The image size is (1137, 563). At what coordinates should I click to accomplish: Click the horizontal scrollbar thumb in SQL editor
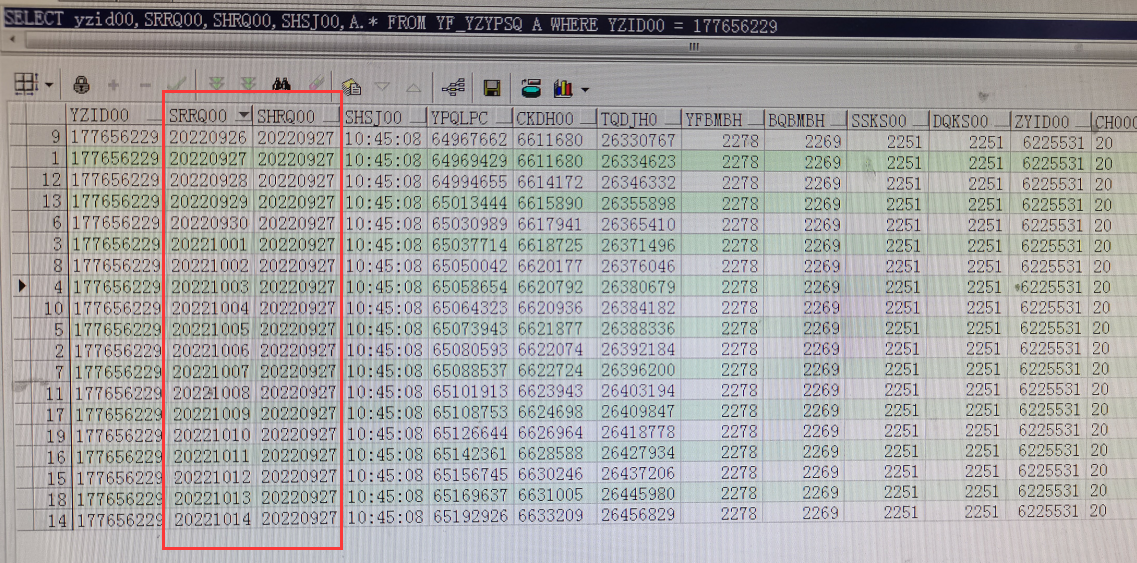tap(693, 46)
